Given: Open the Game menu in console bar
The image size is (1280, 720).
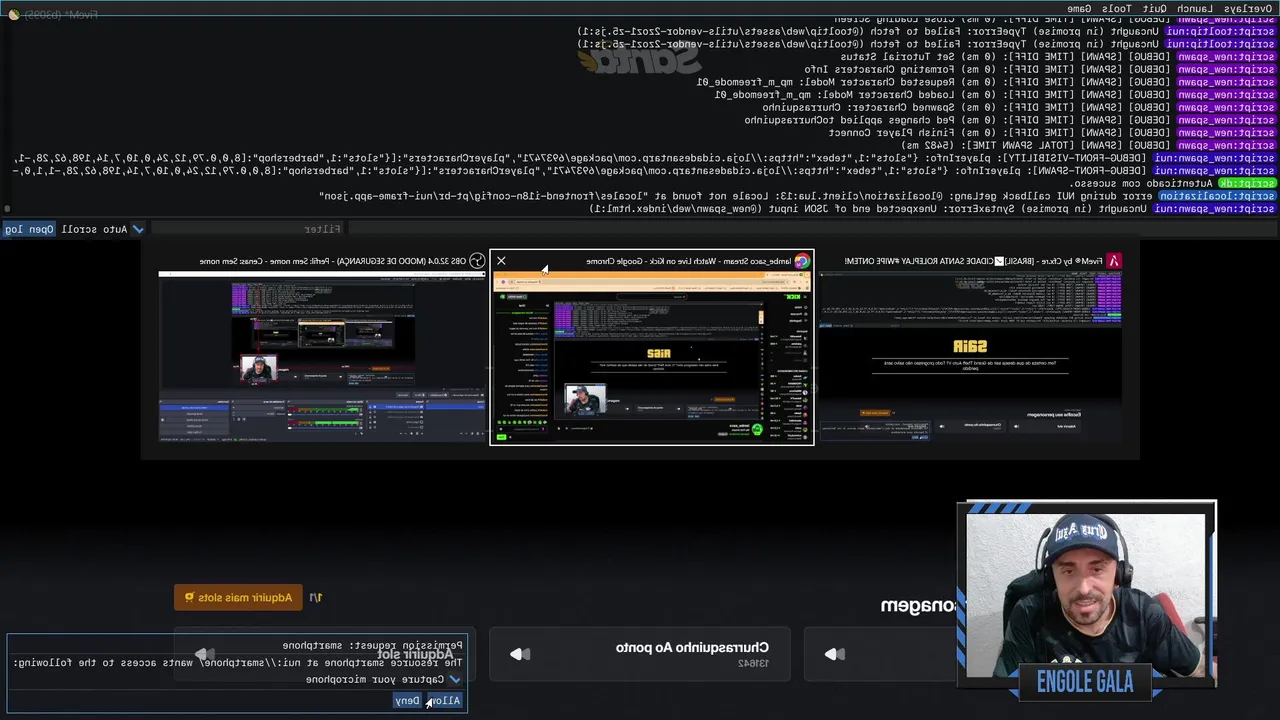Looking at the screenshot, I should coord(1080,8).
